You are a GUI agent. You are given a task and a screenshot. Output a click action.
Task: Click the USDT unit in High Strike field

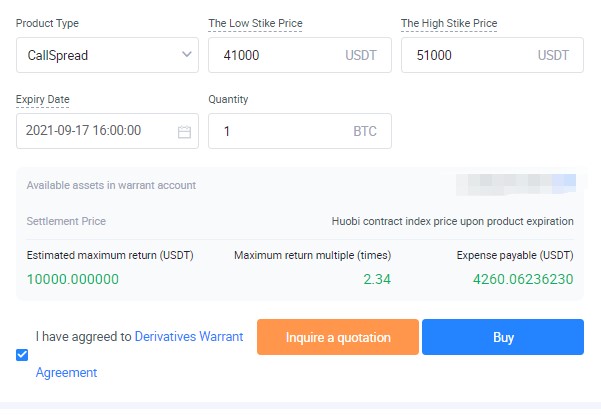(x=553, y=55)
